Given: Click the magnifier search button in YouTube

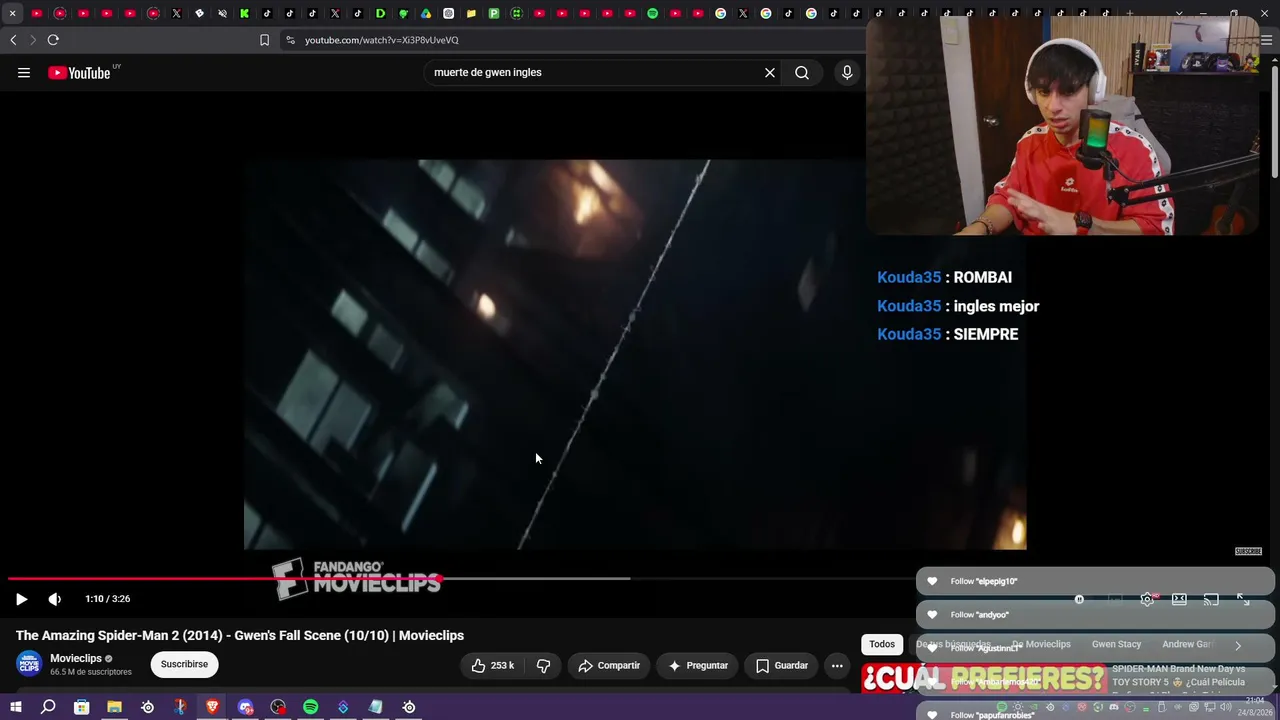Looking at the screenshot, I should pyautogui.click(x=802, y=72).
